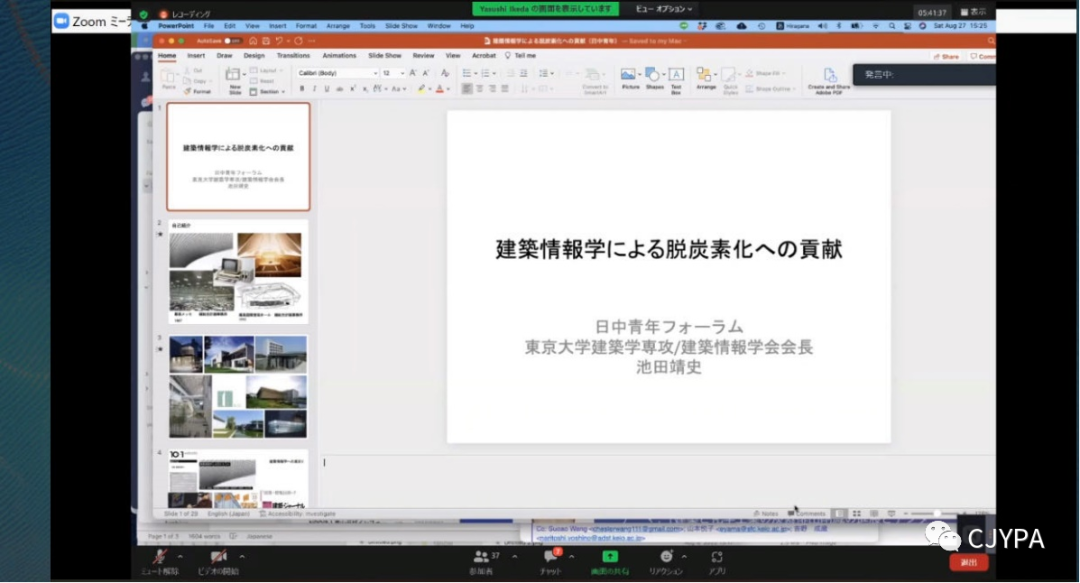Click the Zoom recording indicator
The width and height of the screenshot is (1080, 583).
pyautogui.click(x=186, y=14)
